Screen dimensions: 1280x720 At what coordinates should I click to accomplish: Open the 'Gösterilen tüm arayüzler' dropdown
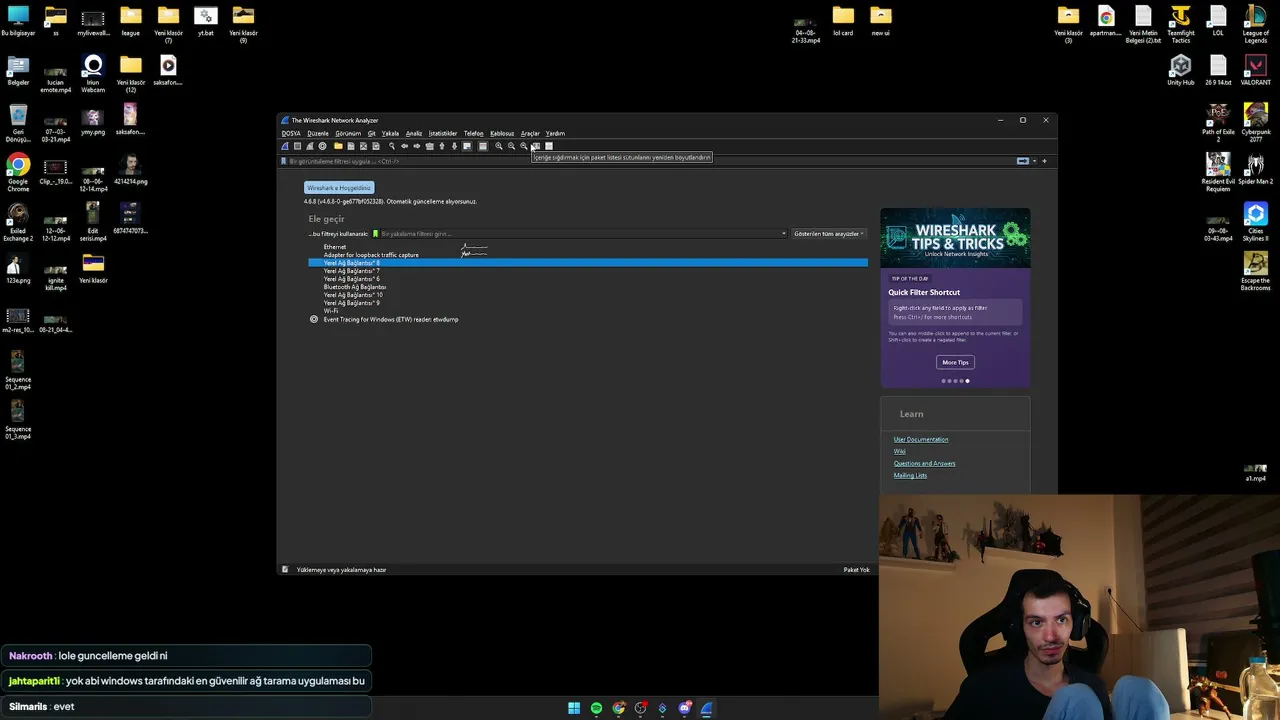coord(829,234)
